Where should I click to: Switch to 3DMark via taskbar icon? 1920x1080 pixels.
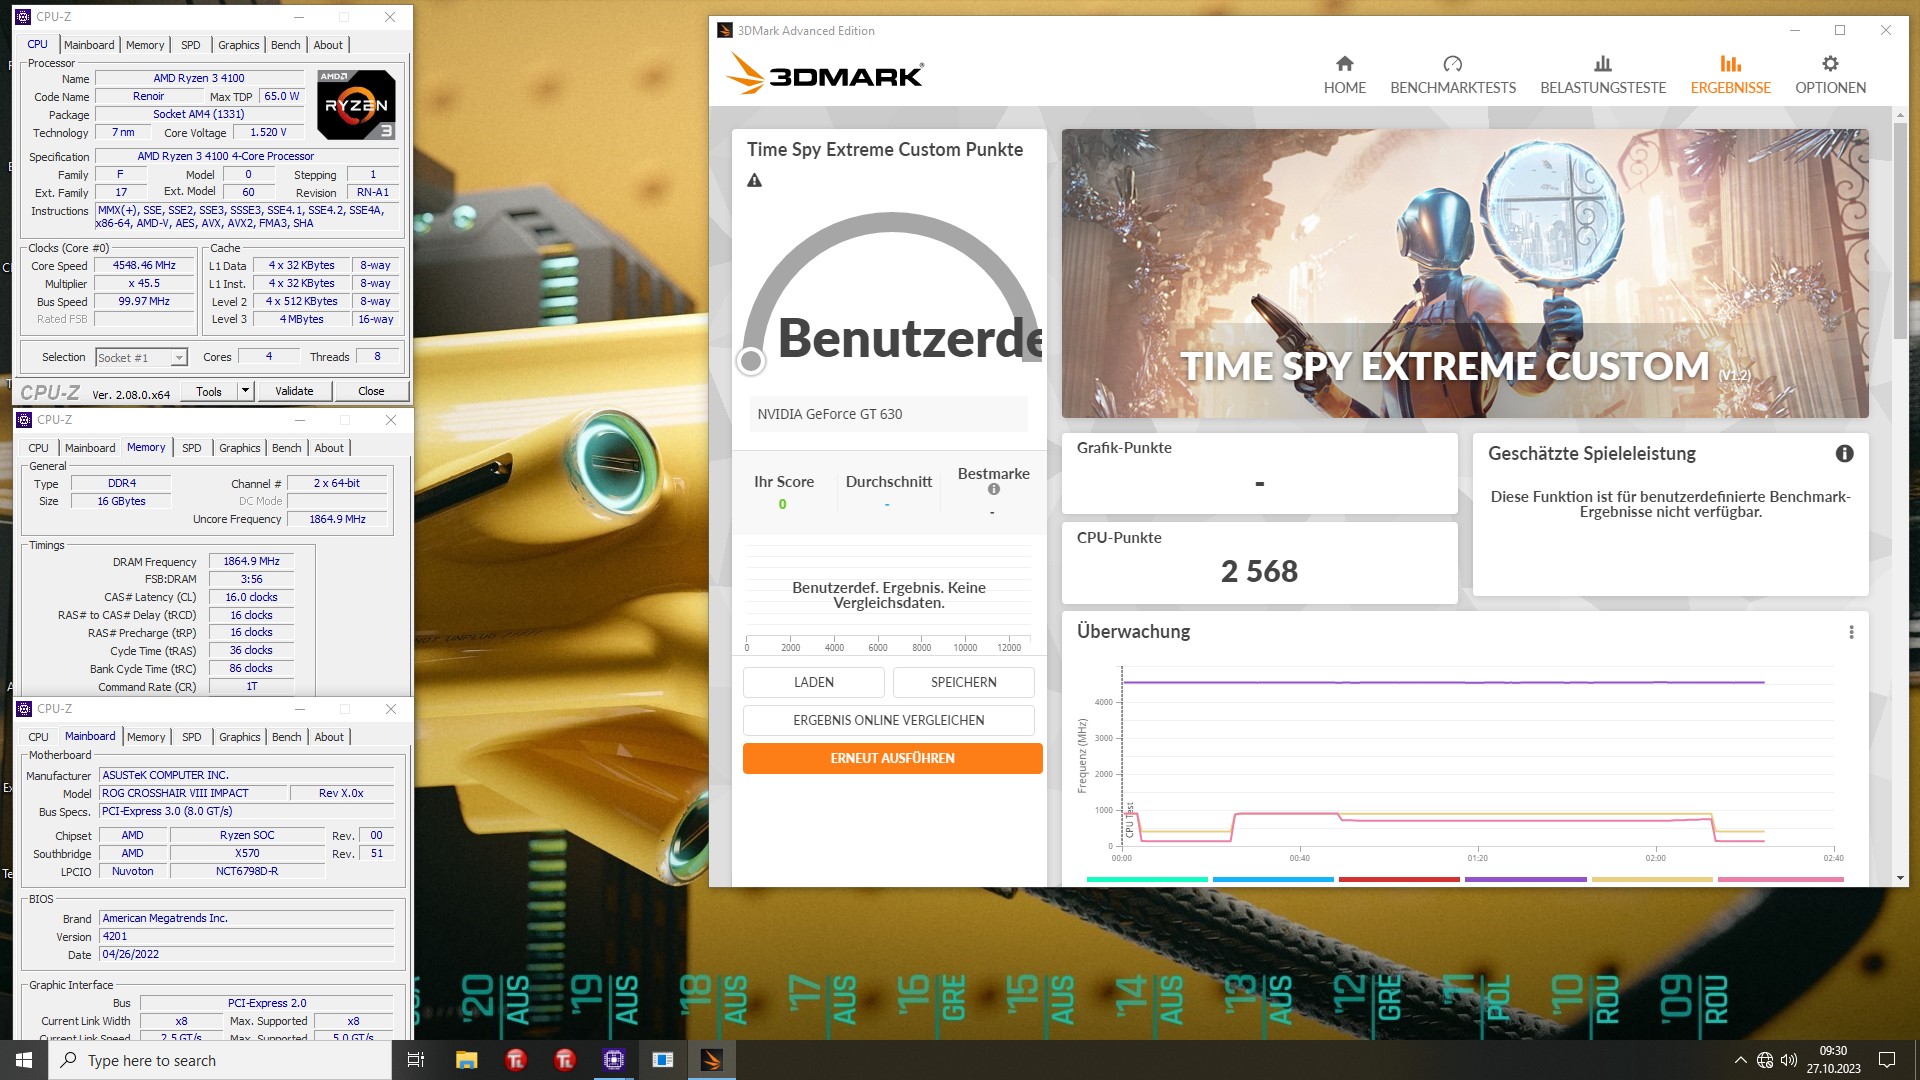point(712,1060)
